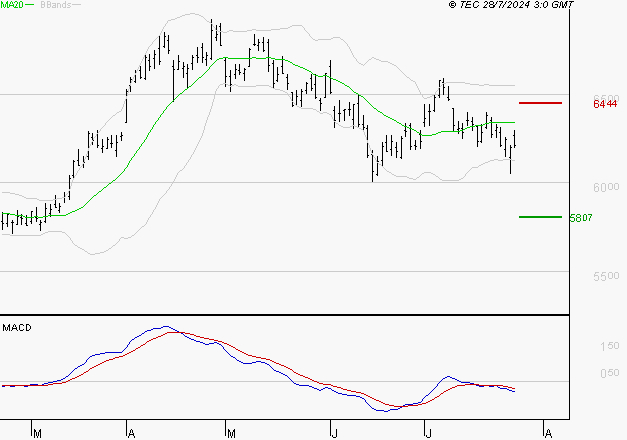Click the red 6444 resistance value
Image resolution: width=627 pixels, height=440 pixels.
tap(605, 104)
